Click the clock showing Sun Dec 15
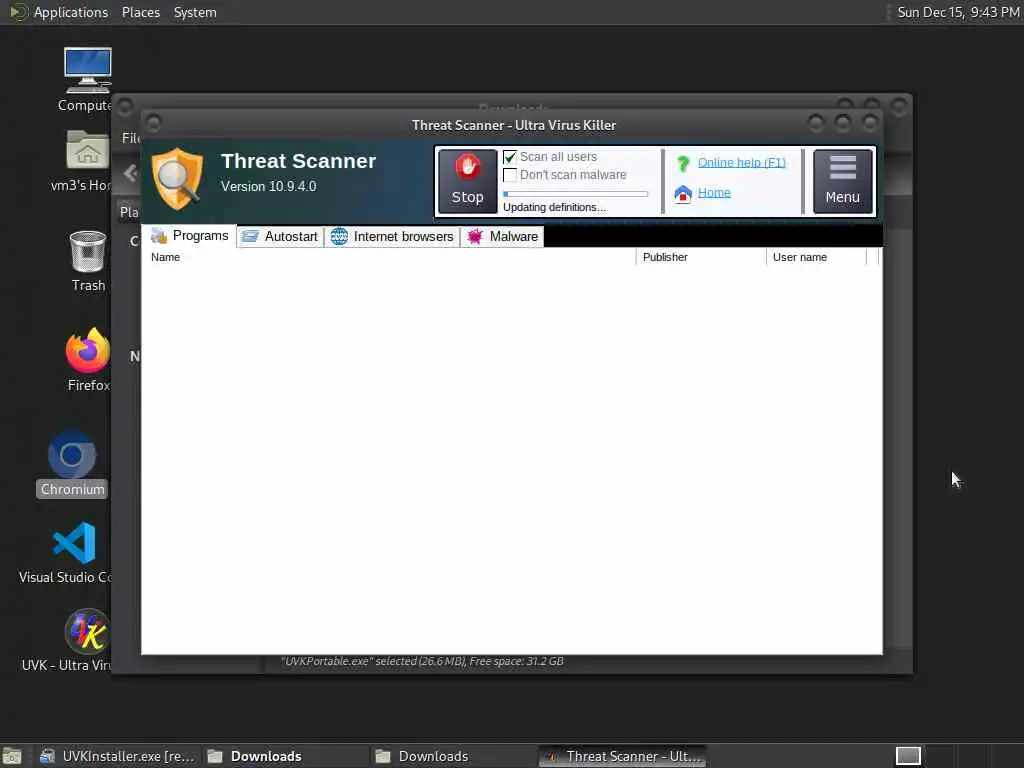The width and height of the screenshot is (1024, 768). pos(958,12)
